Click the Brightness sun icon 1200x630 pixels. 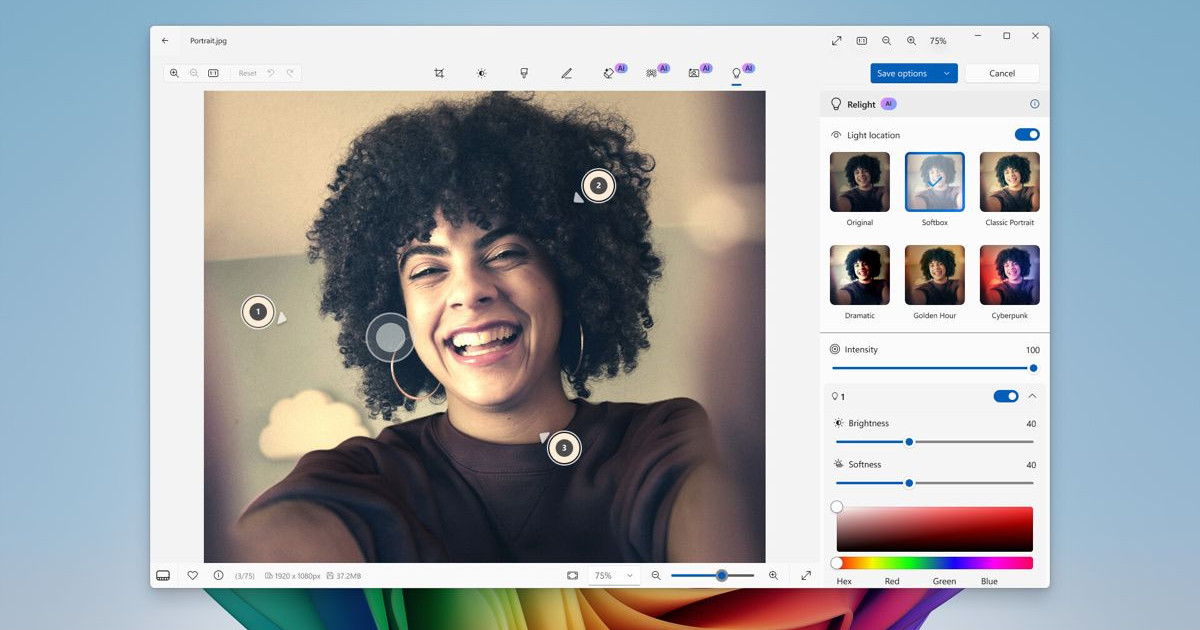[x=839, y=423]
